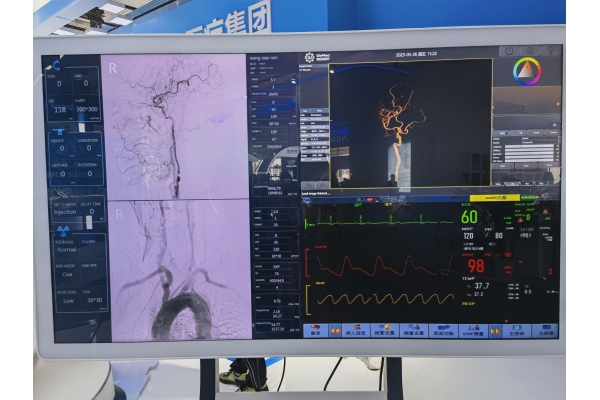Click the last button in the bottom toolbar
This screenshot has height=400, width=600.
(545, 330)
